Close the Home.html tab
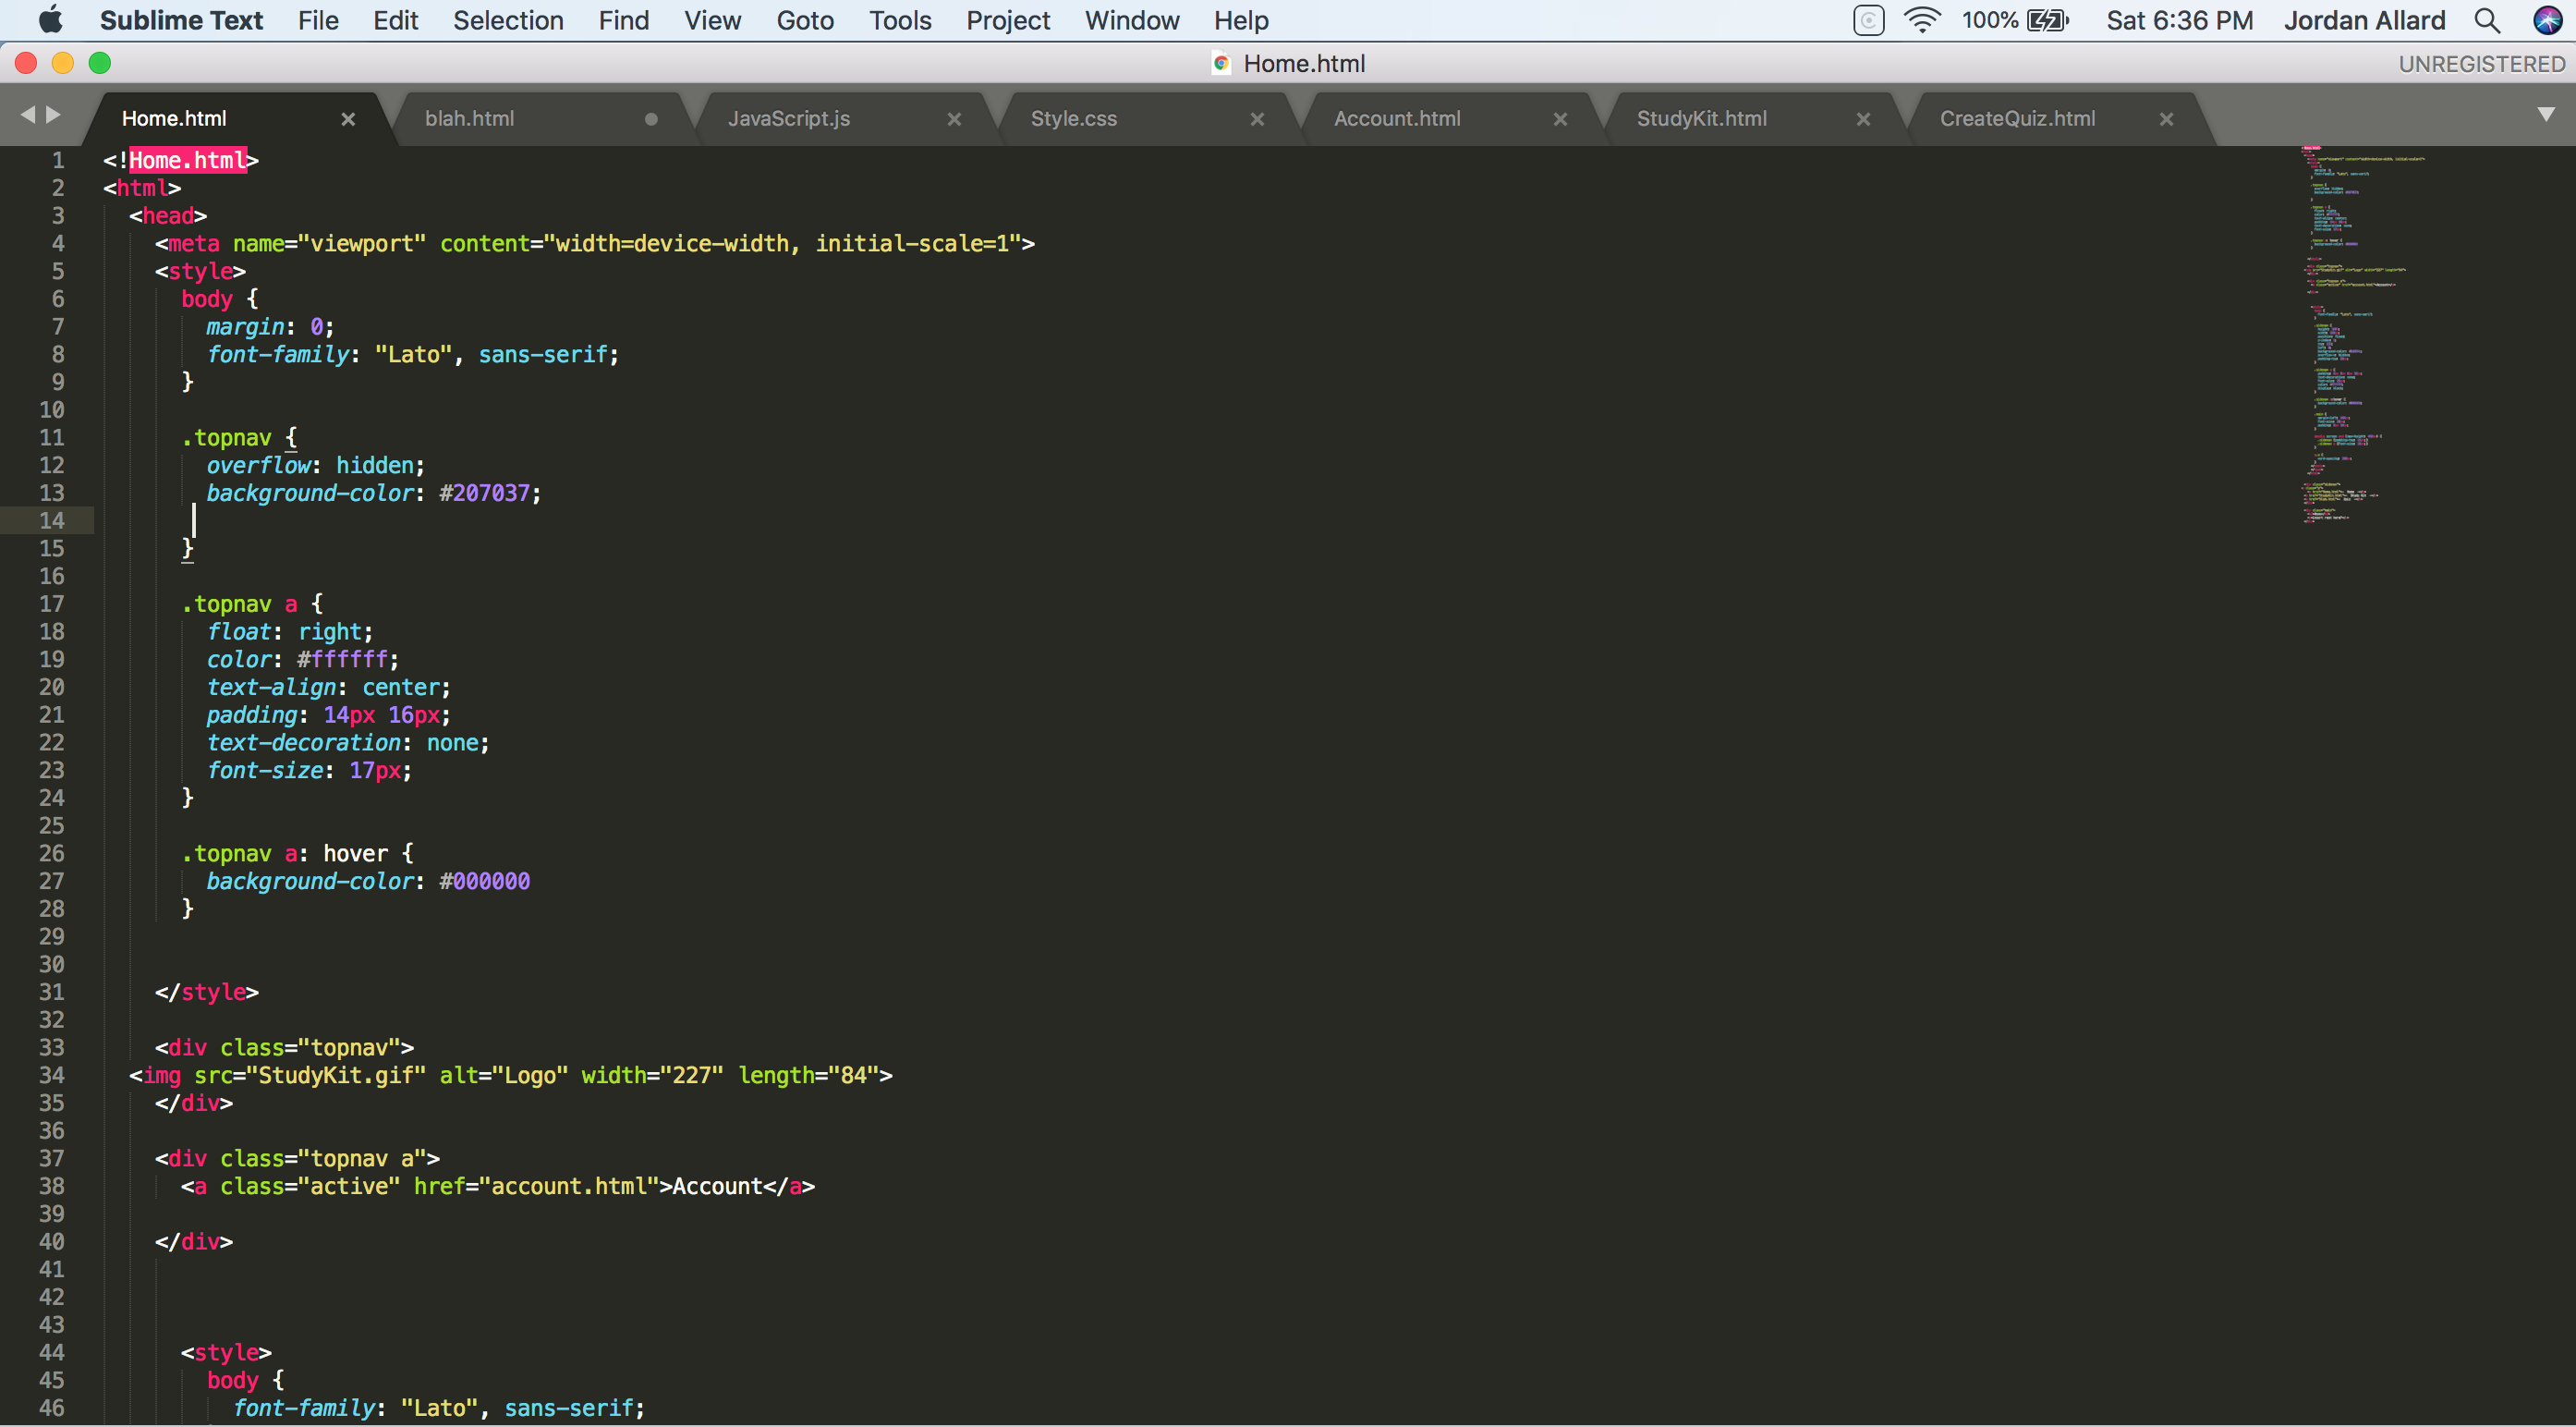Image resolution: width=2576 pixels, height=1427 pixels. click(x=348, y=119)
